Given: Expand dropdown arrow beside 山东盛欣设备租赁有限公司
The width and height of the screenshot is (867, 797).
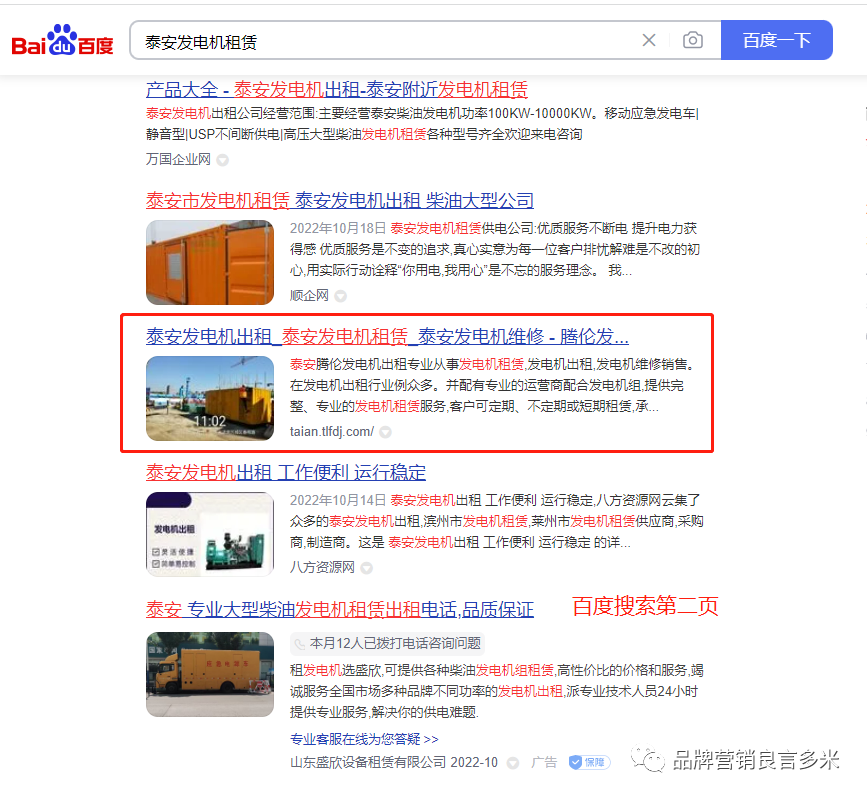Looking at the screenshot, I should (513, 763).
